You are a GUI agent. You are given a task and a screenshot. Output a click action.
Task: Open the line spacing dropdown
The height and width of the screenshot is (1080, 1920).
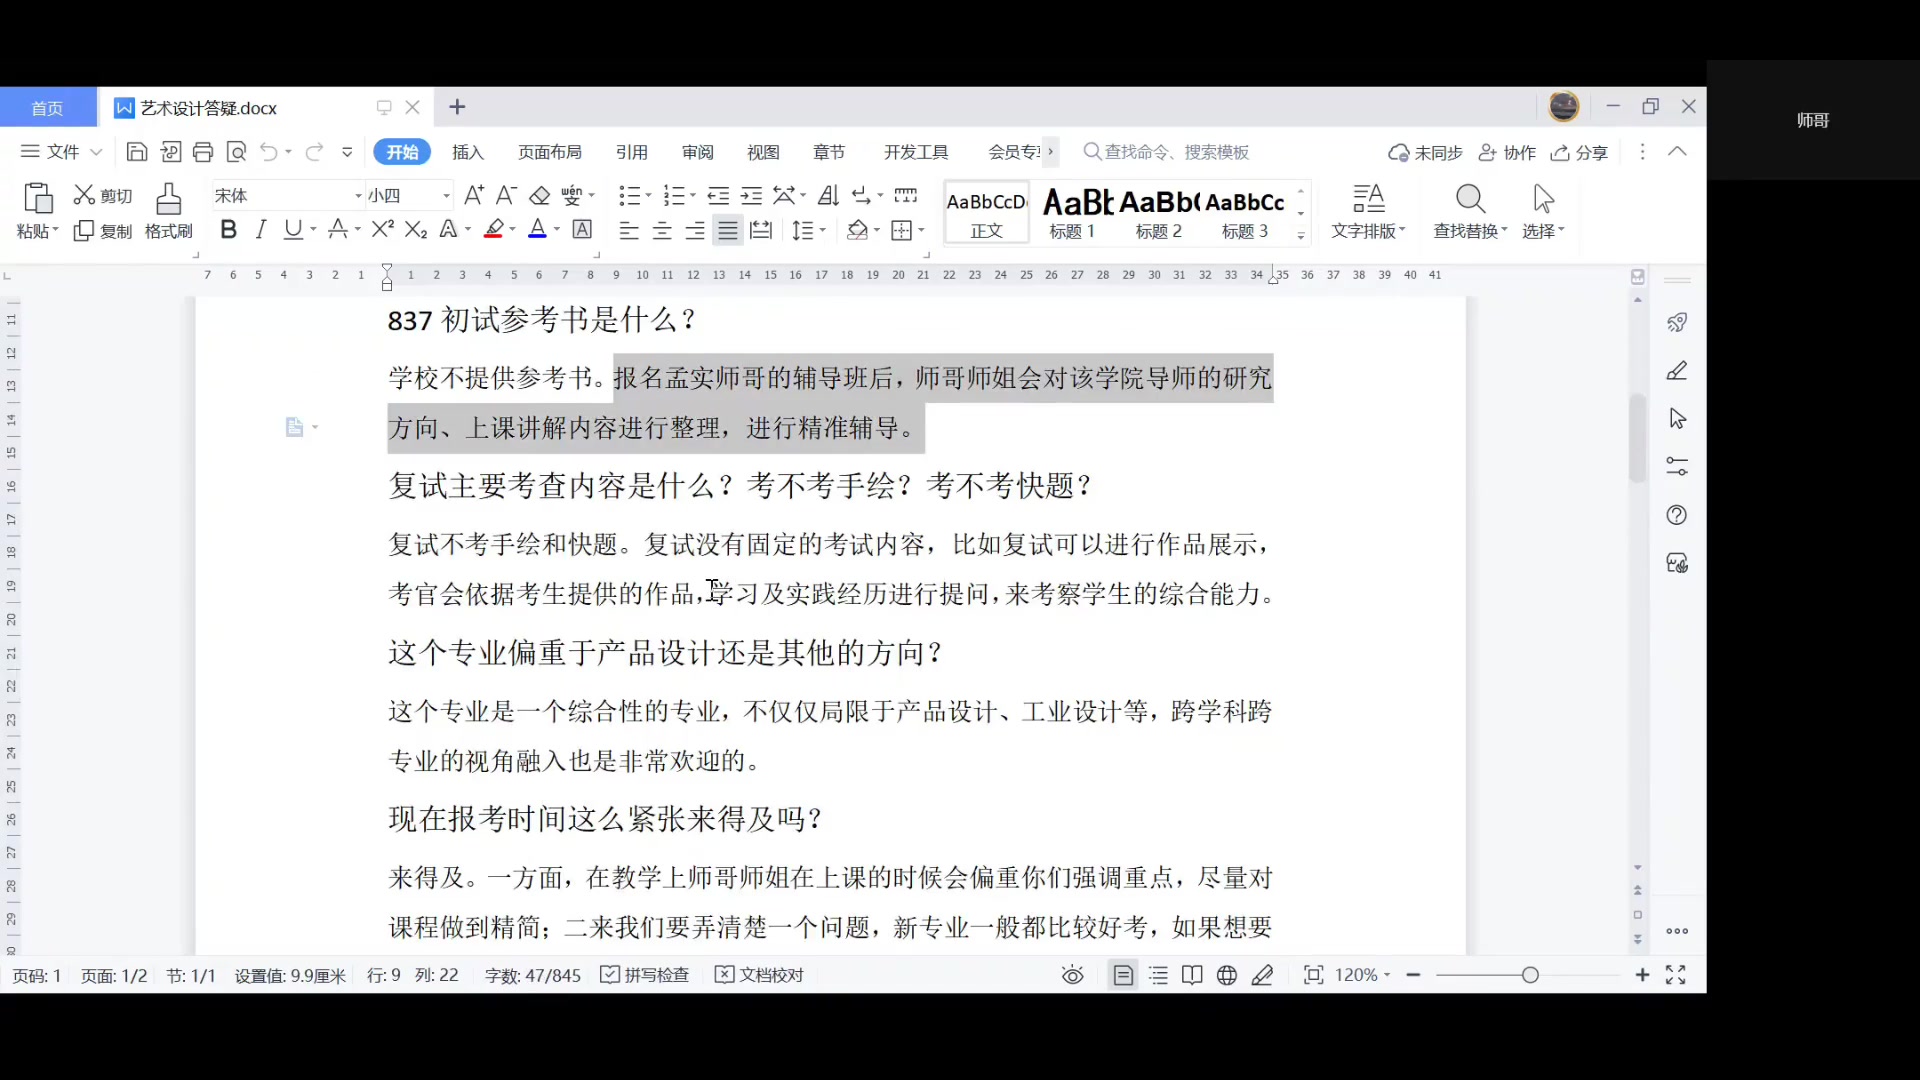click(x=809, y=230)
